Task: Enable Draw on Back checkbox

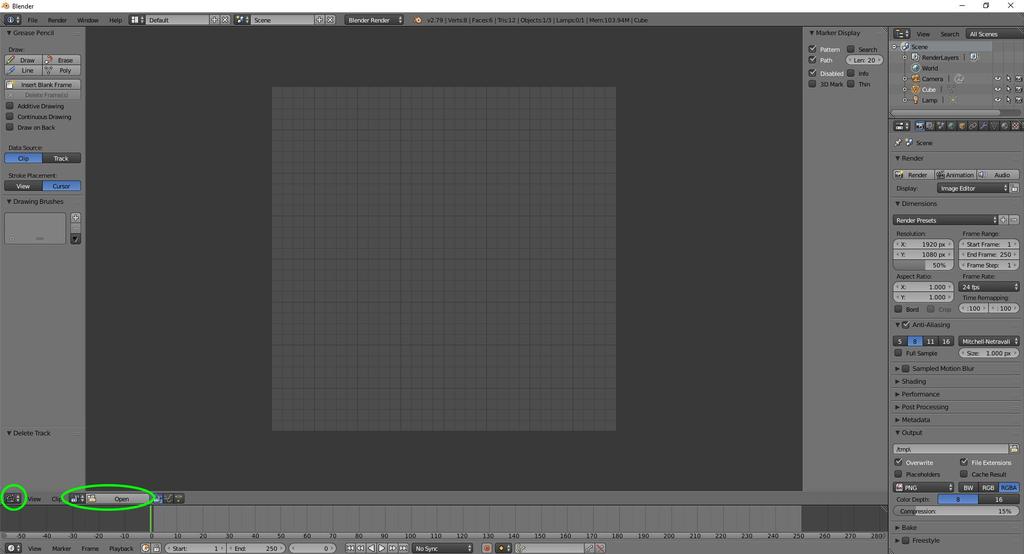Action: tap(10, 127)
